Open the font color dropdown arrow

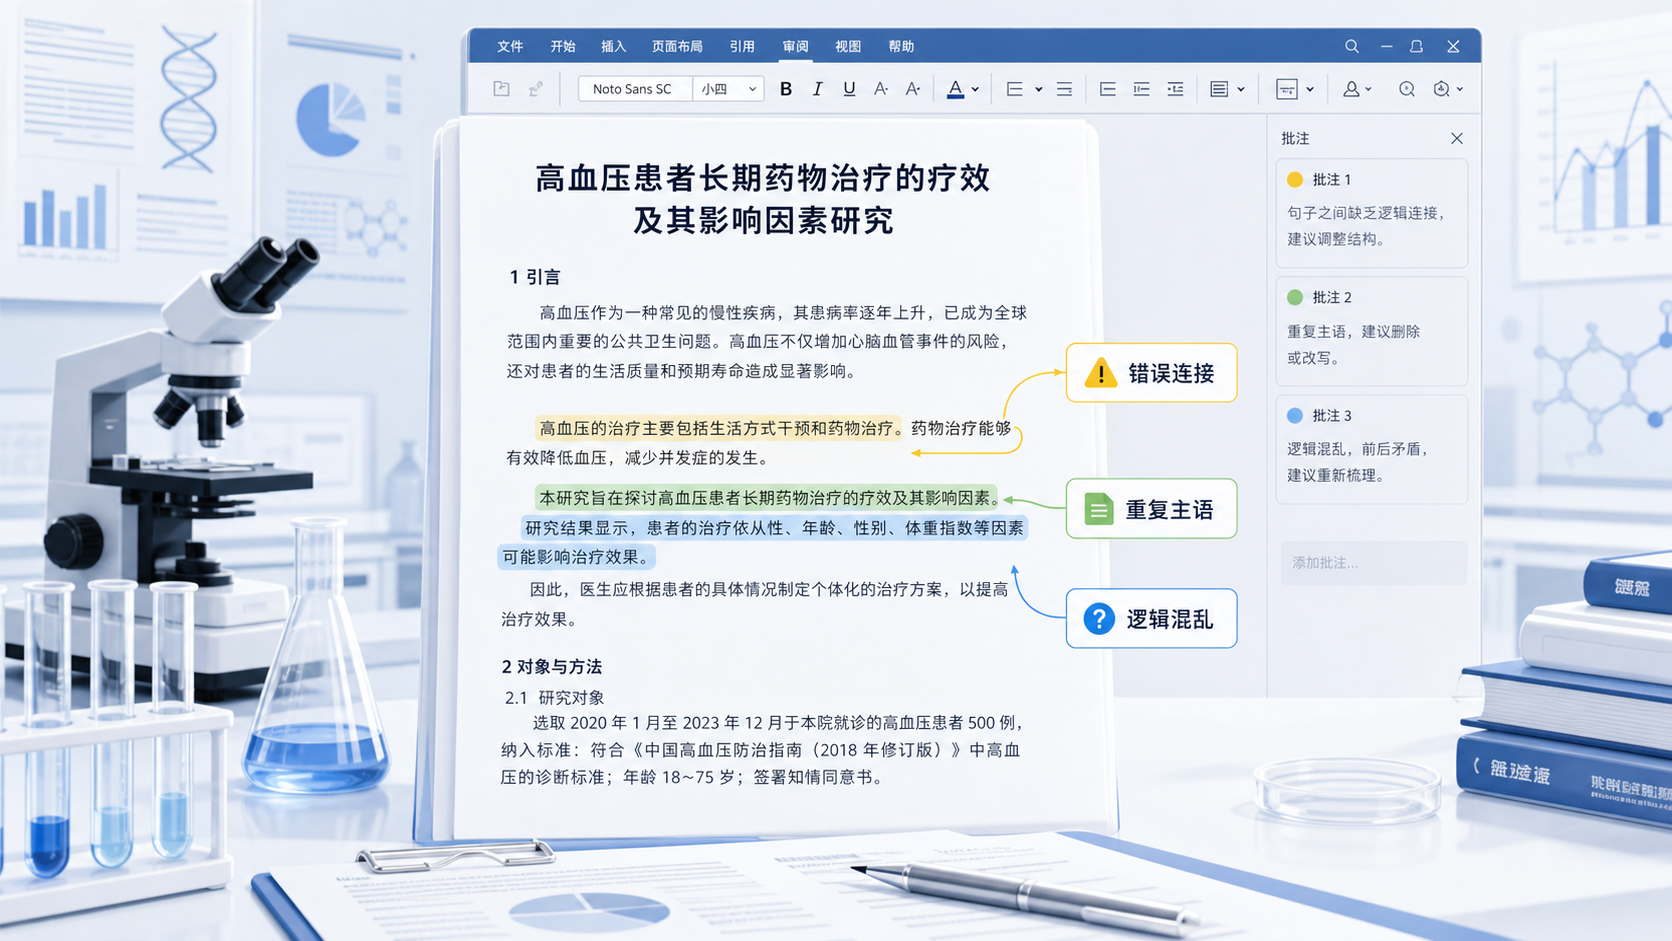pyautogui.click(x=975, y=90)
